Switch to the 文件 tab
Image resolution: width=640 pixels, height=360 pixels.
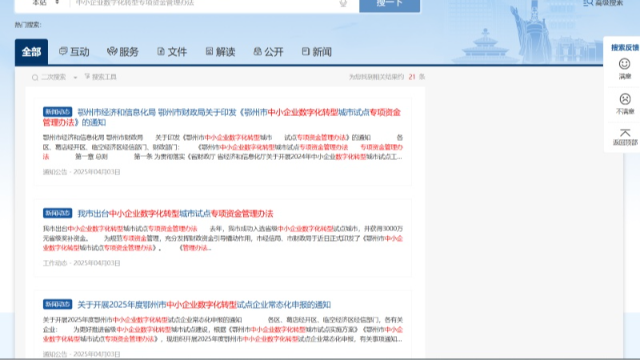point(172,52)
